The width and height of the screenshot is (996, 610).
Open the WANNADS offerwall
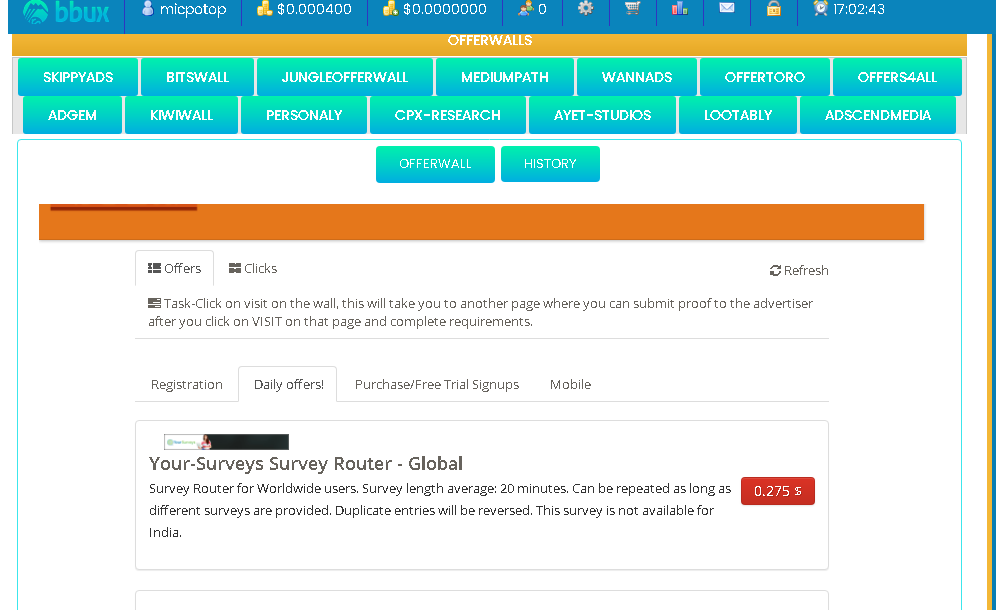(637, 77)
